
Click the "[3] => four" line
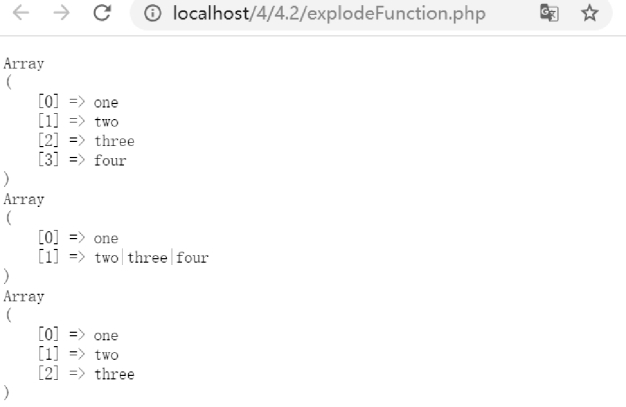[x=82, y=160]
